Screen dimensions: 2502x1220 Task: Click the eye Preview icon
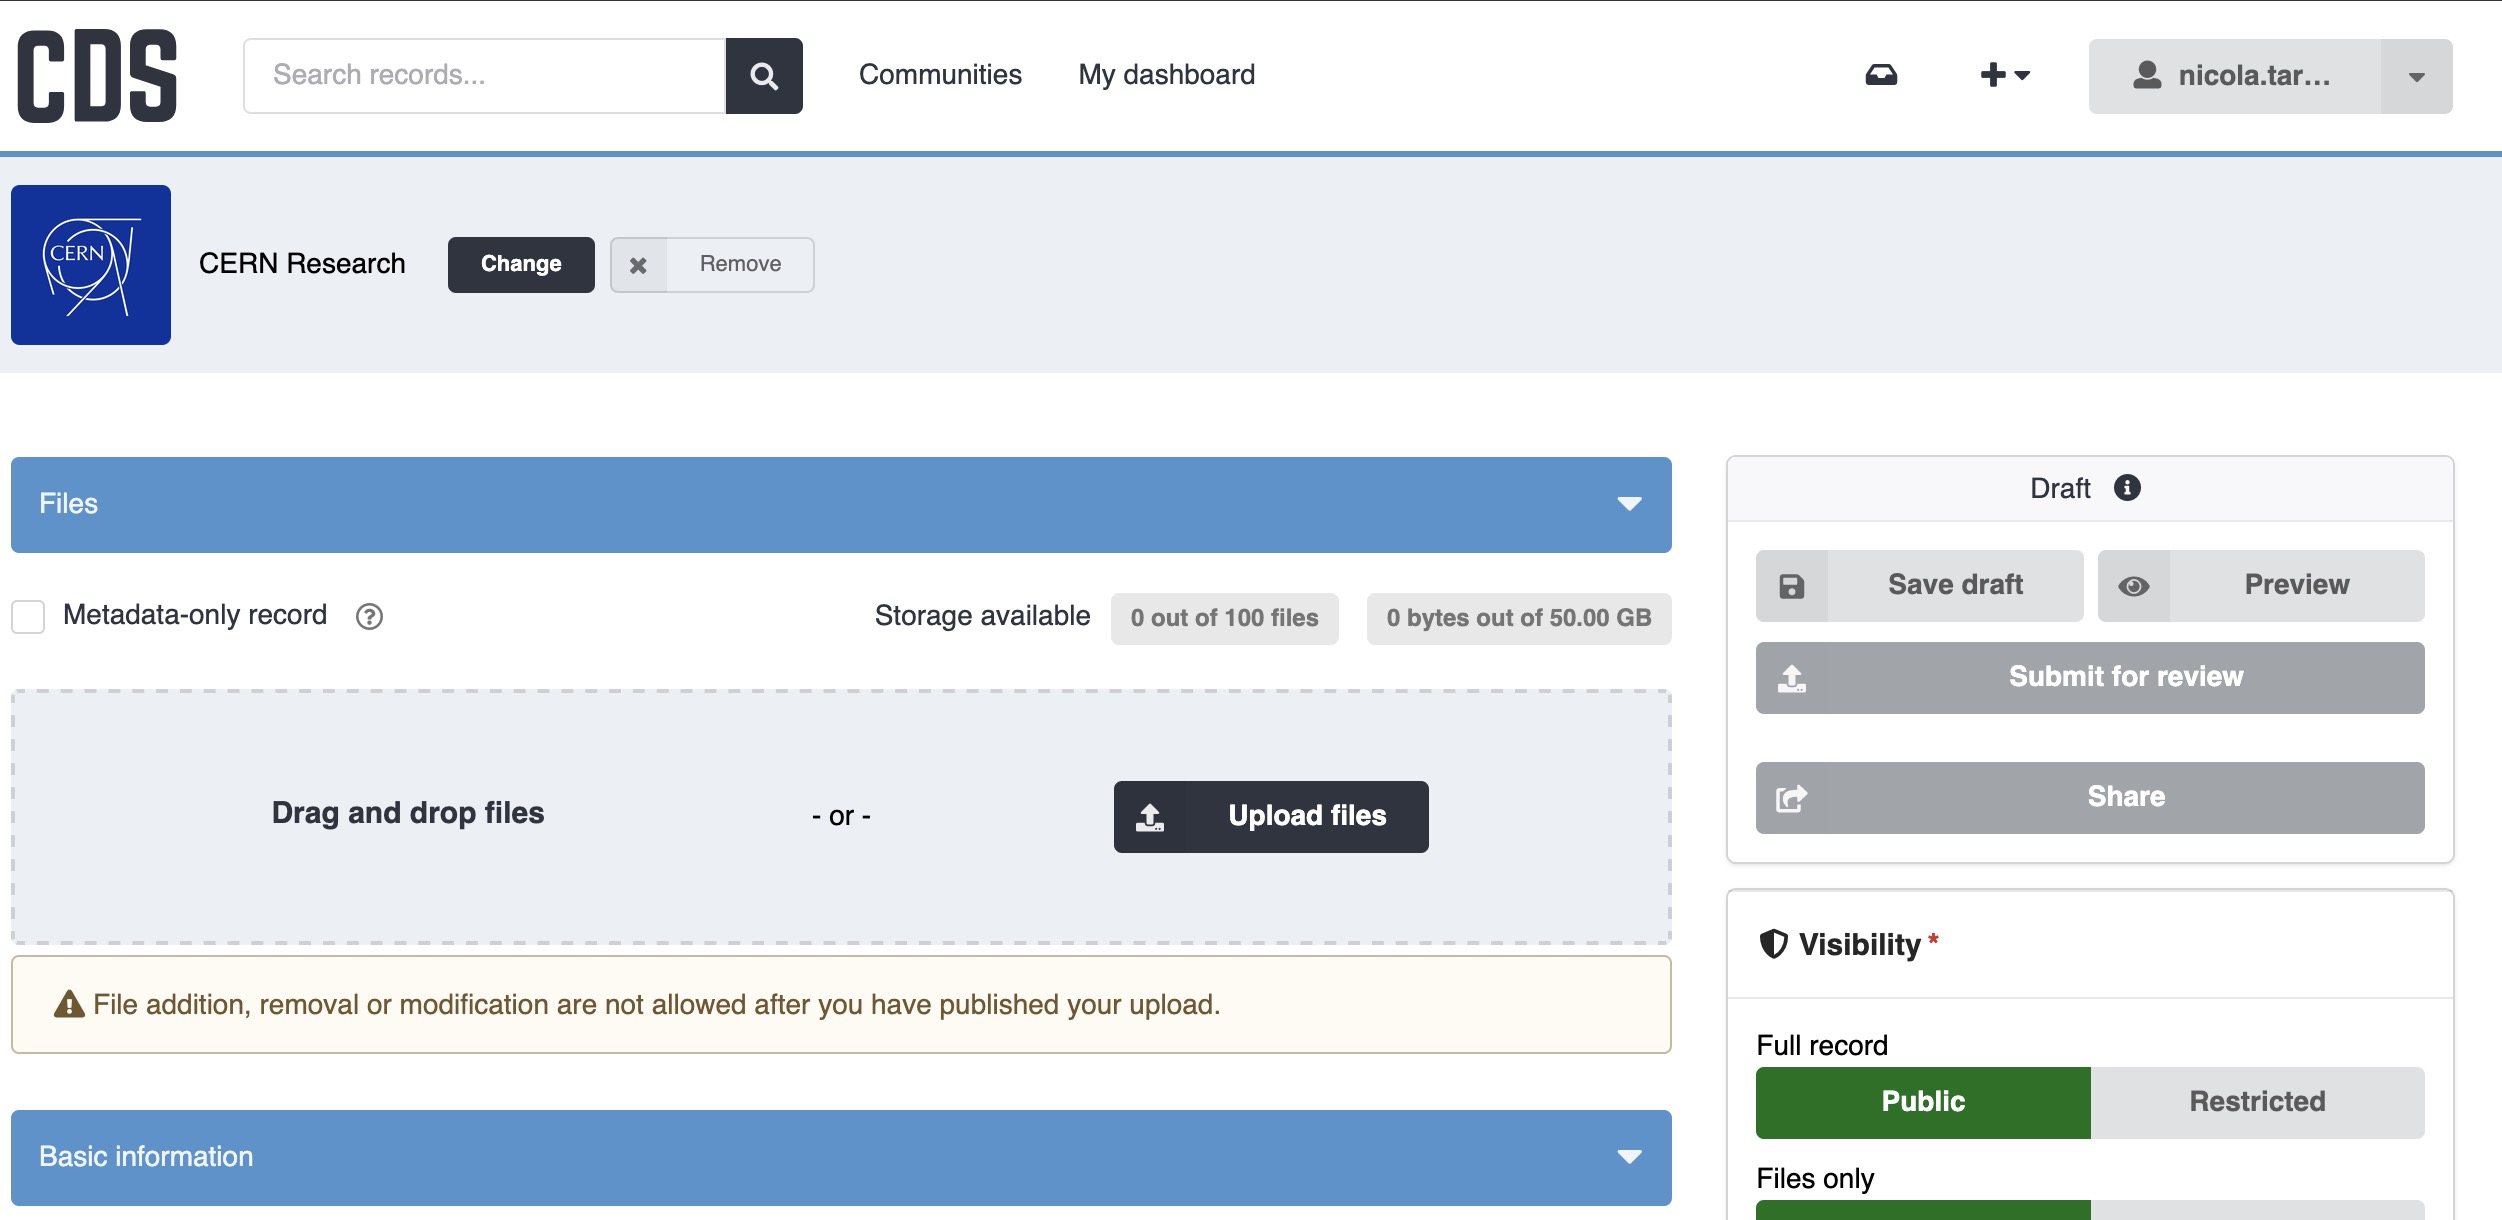[2133, 586]
